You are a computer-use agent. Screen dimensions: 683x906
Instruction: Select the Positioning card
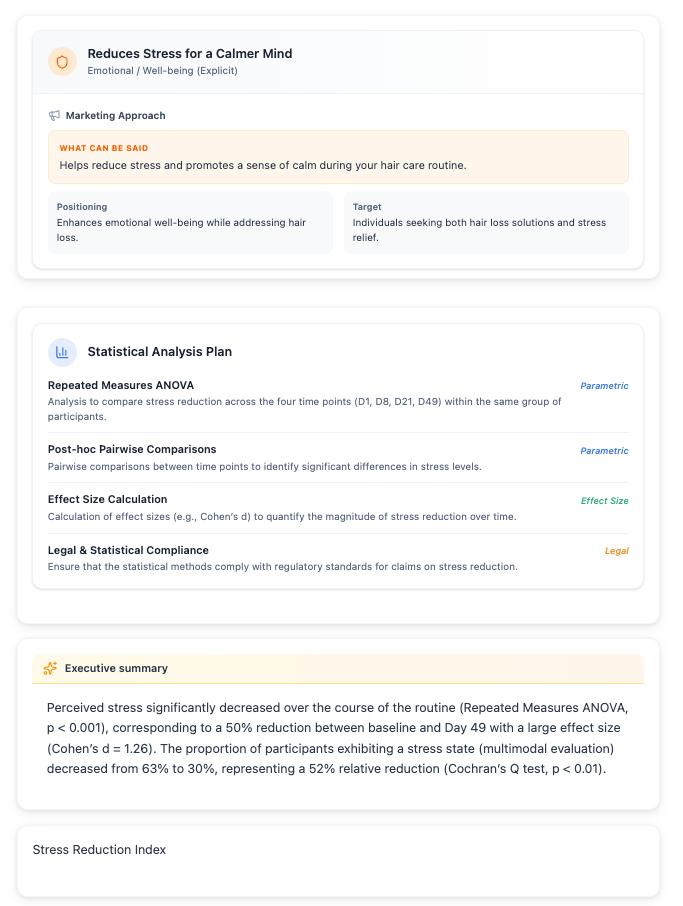click(190, 222)
